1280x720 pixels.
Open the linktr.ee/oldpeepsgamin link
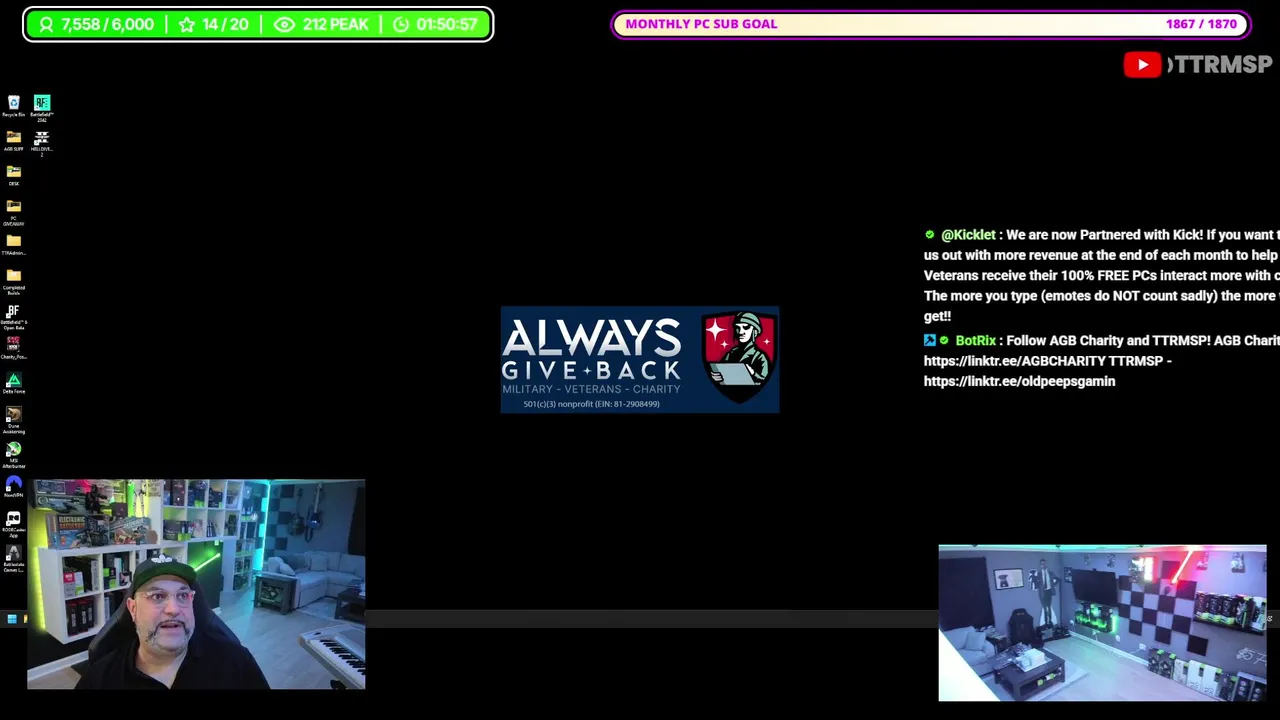1019,381
